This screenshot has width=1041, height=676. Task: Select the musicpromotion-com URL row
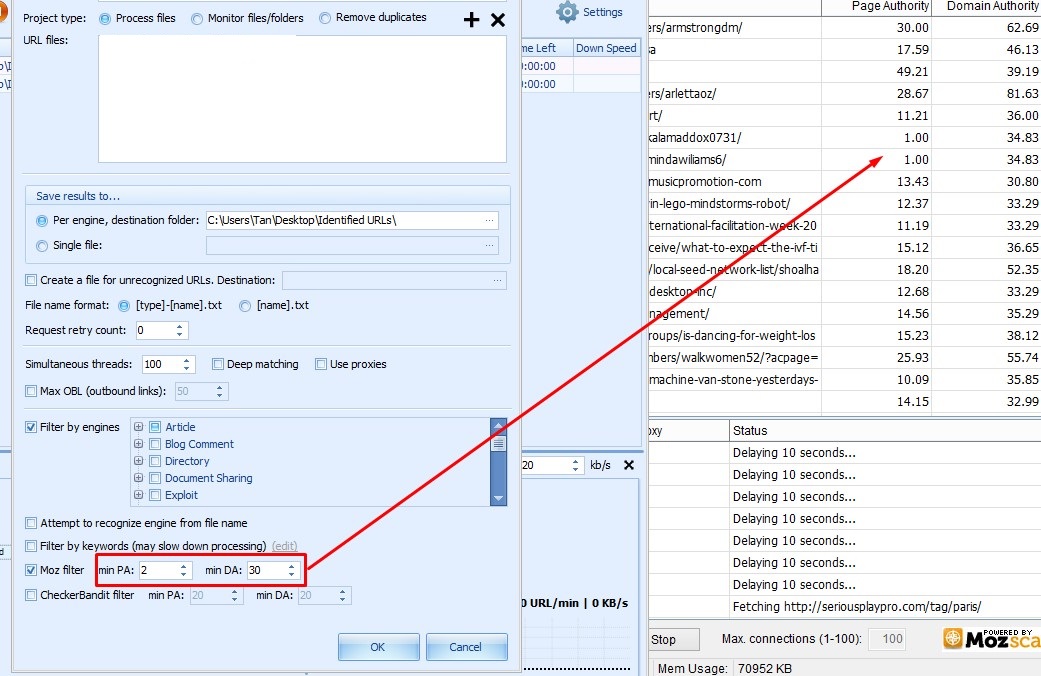point(844,182)
